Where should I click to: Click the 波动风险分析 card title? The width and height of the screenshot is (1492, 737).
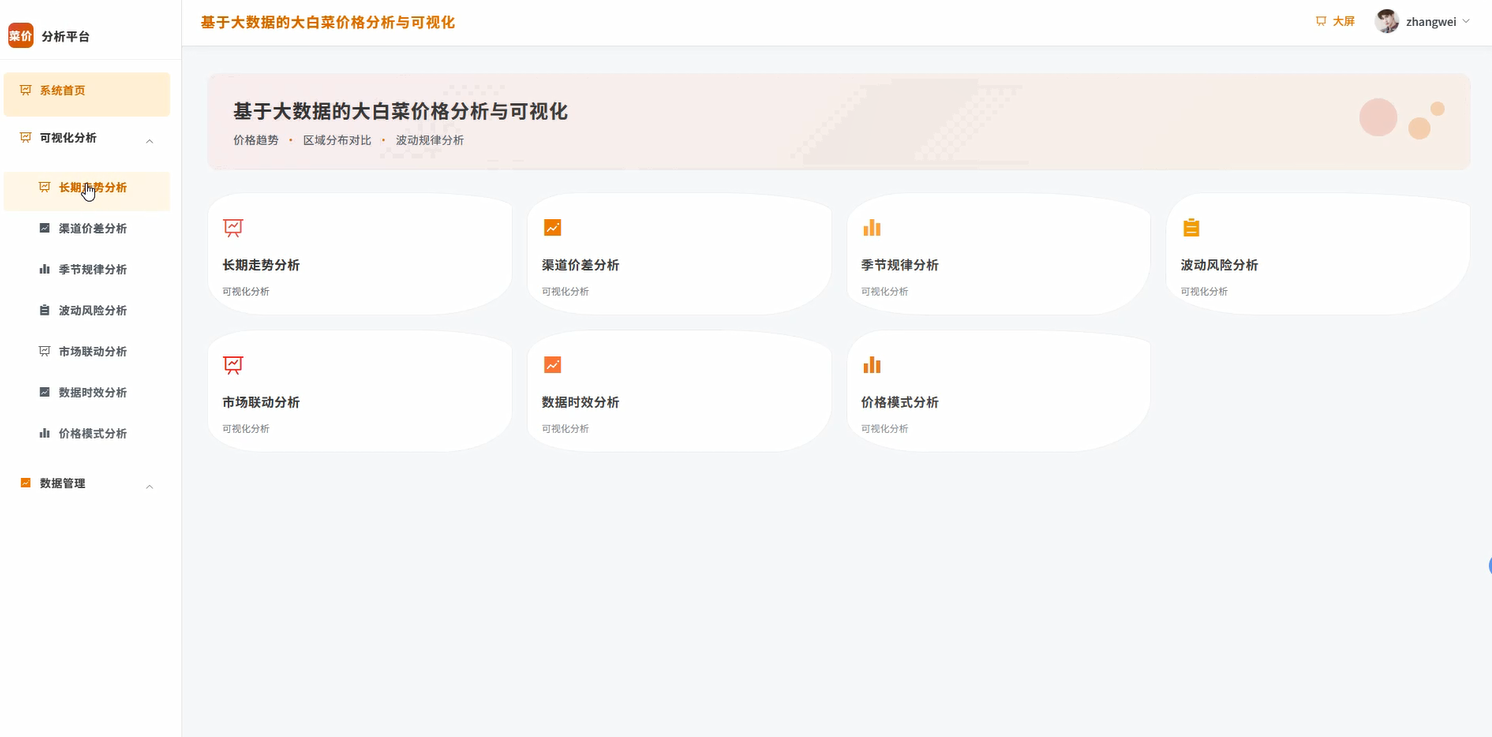pos(1219,265)
